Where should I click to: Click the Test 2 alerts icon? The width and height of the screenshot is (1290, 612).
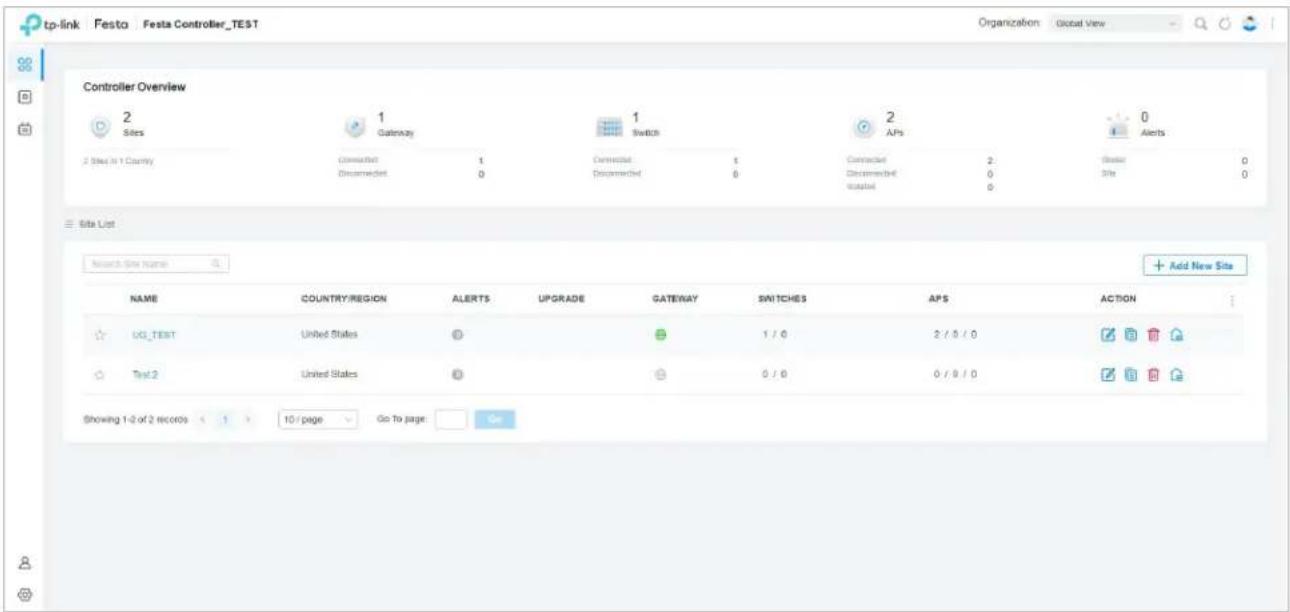(457, 374)
